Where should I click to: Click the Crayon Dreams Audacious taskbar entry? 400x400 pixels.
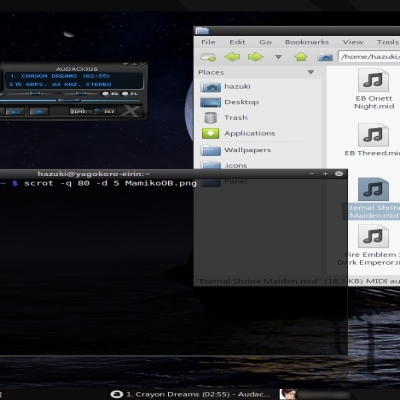[191, 394]
